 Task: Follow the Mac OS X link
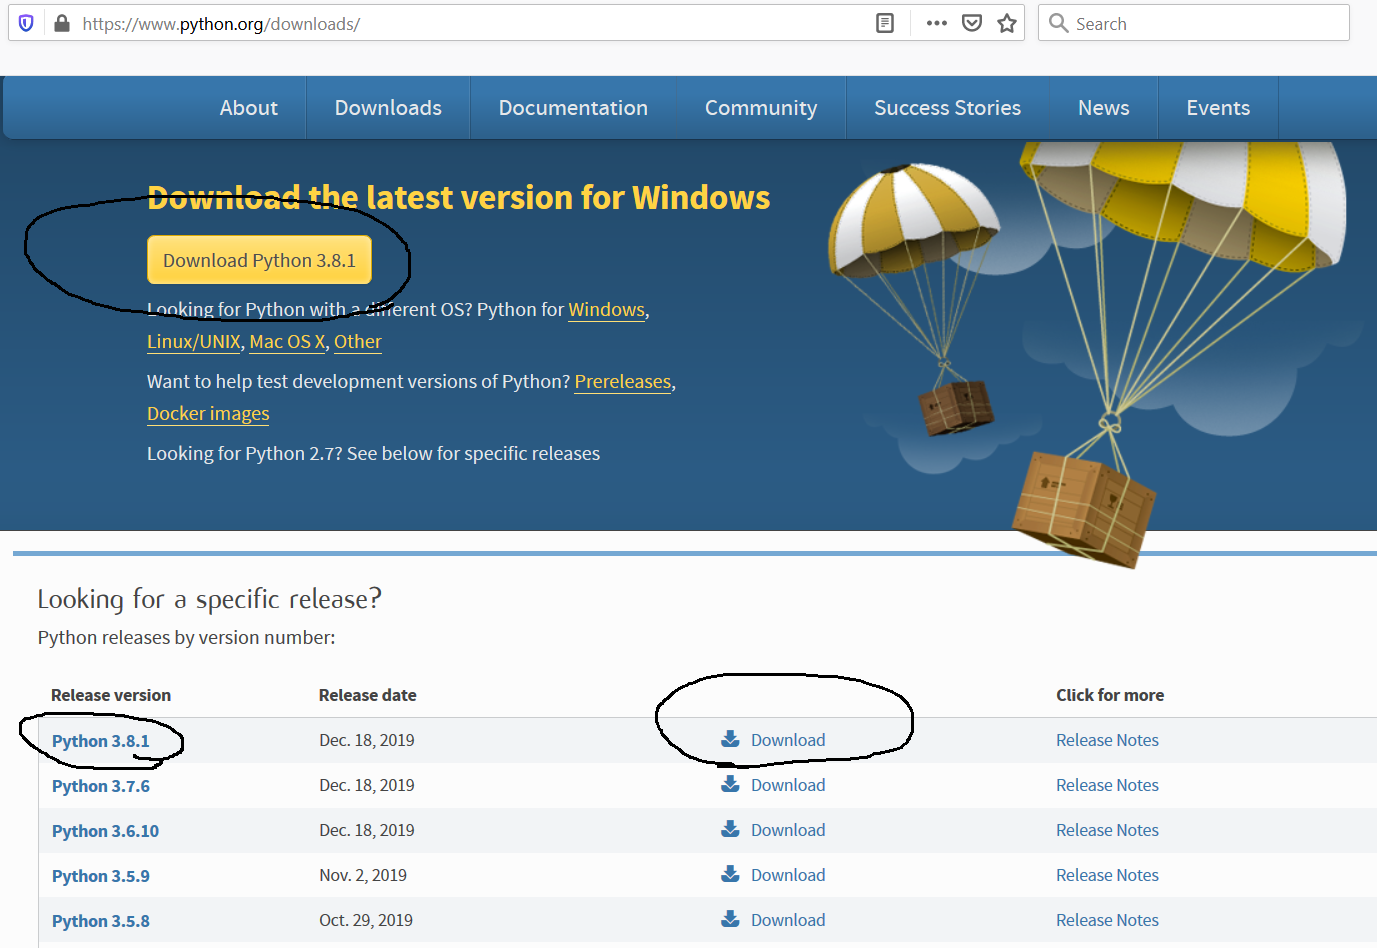[x=287, y=342]
